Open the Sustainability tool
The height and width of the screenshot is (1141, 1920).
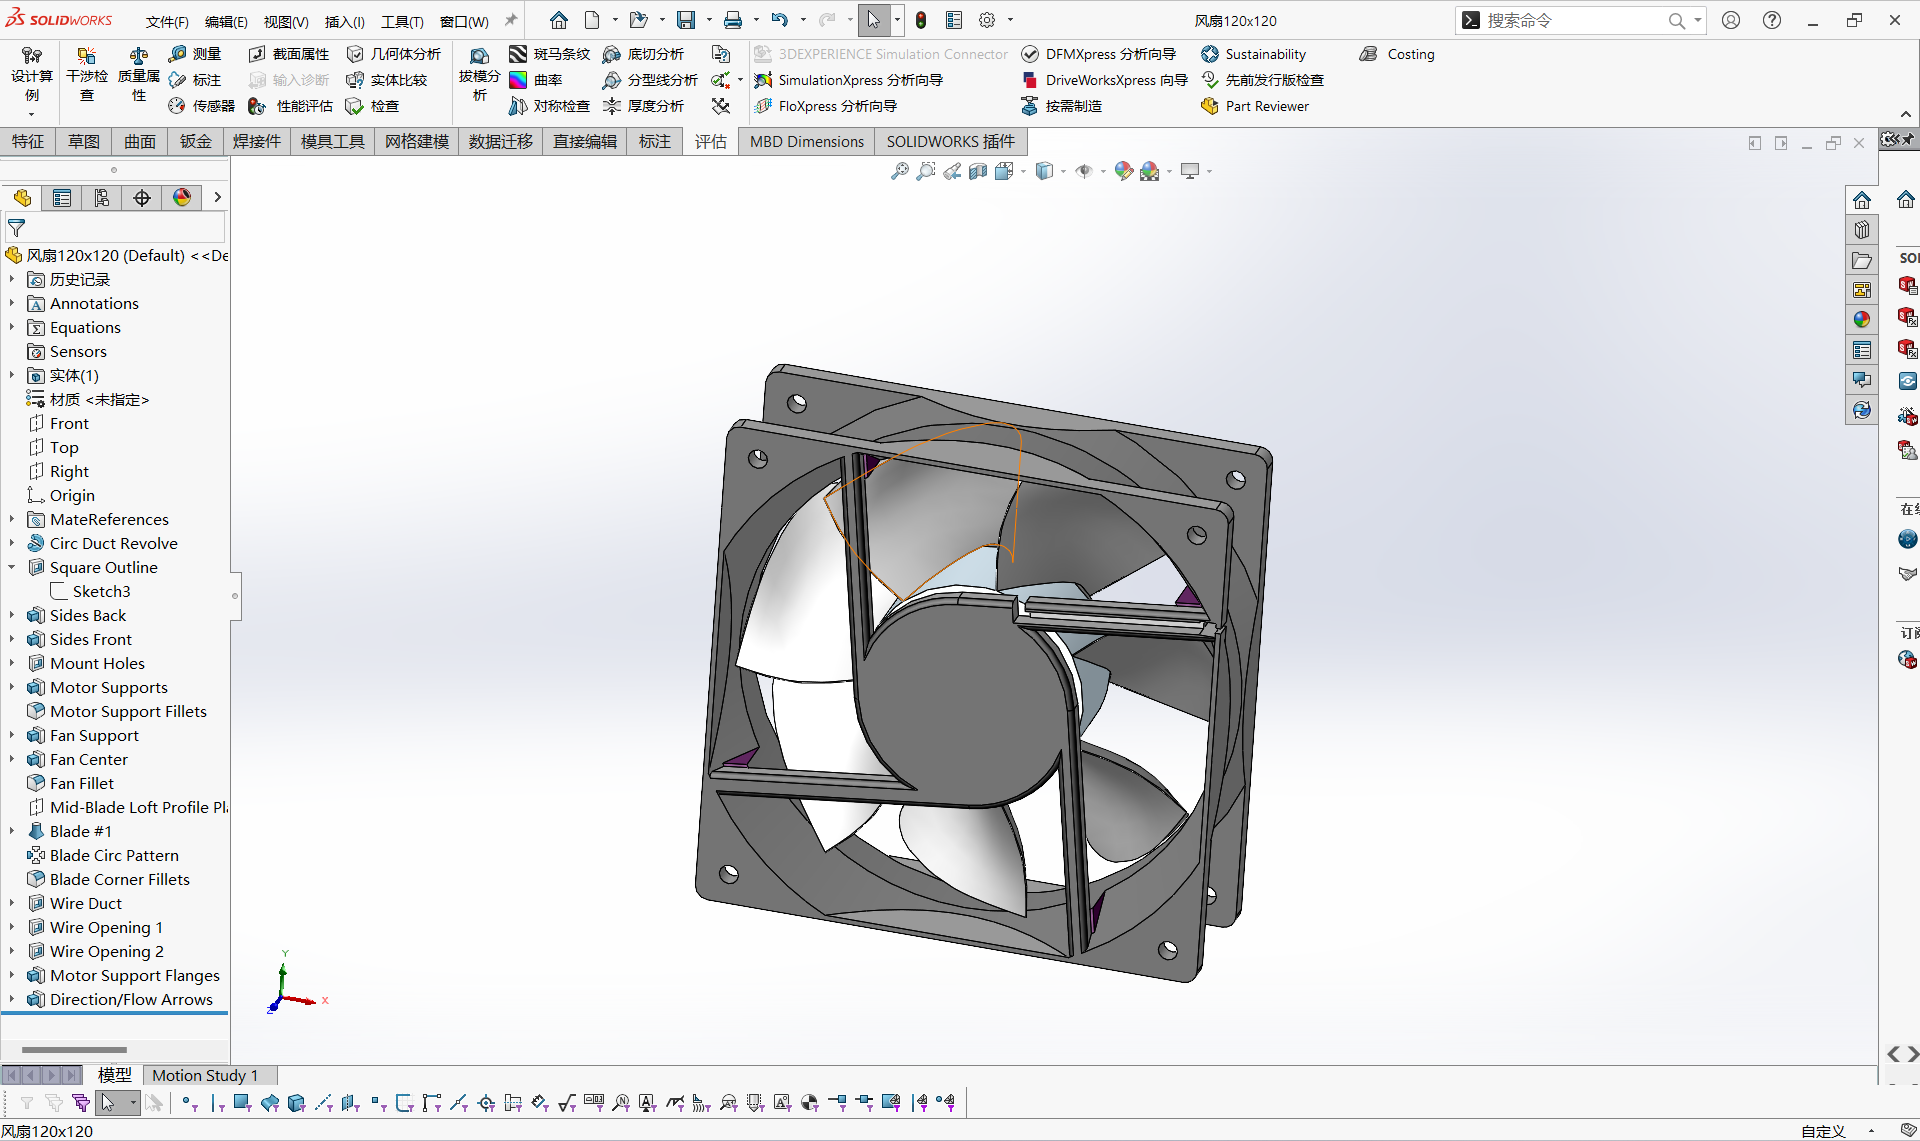tap(1253, 54)
